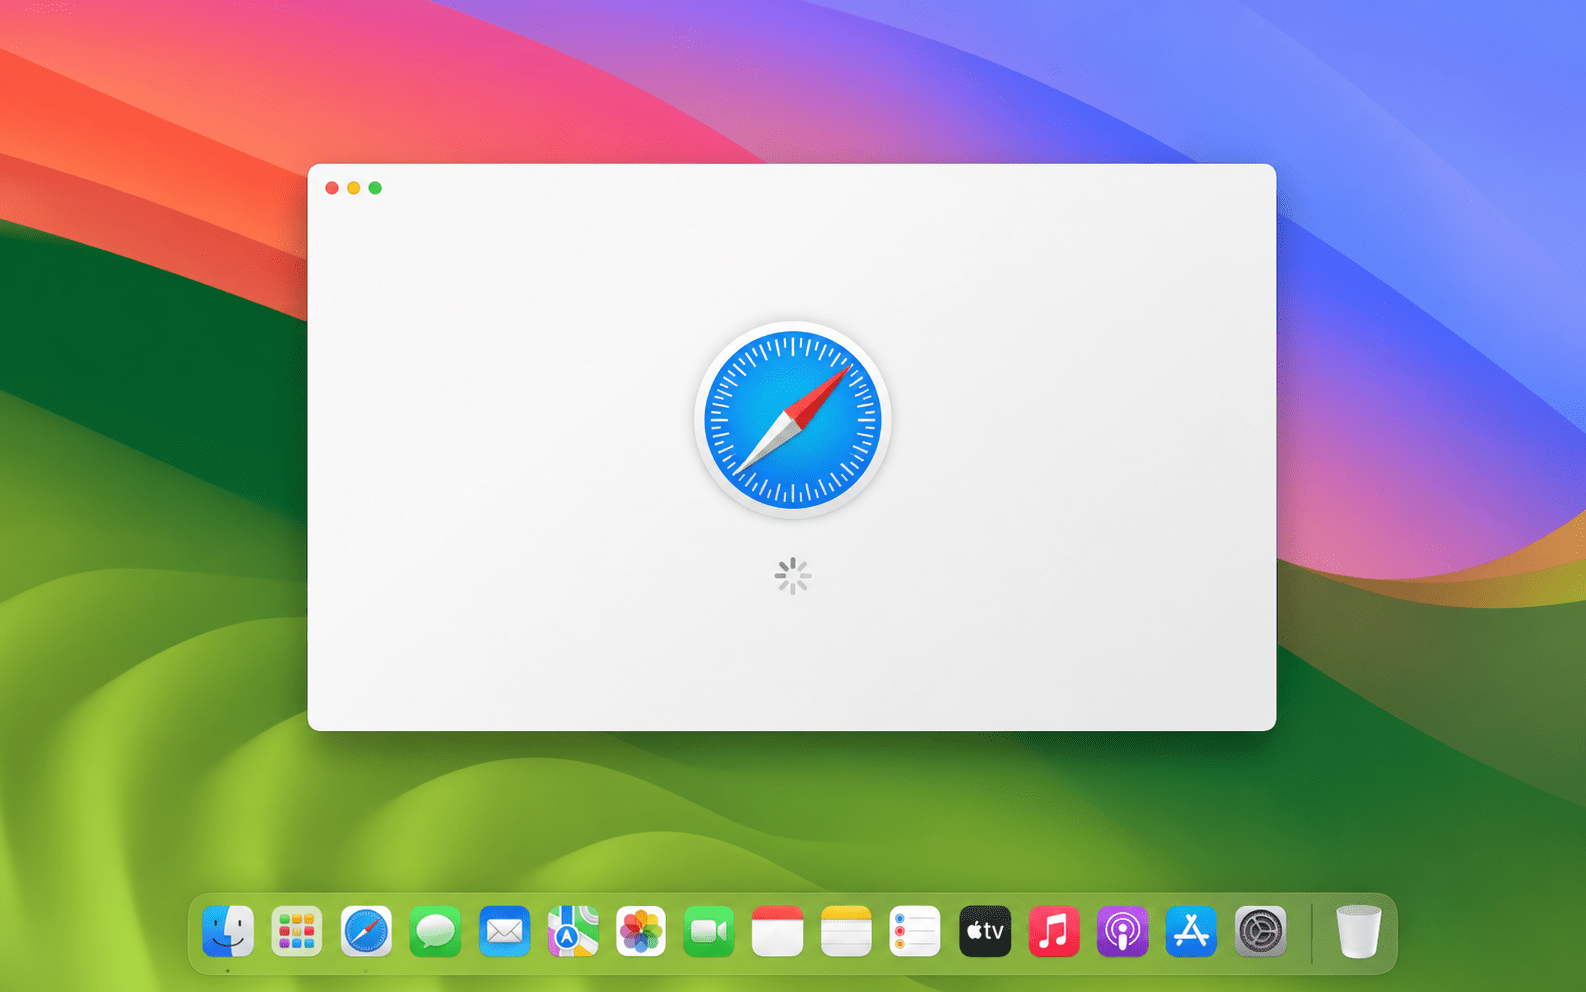Open Reminders in the dock
Viewport: 1586px width, 992px height.
coord(915,932)
